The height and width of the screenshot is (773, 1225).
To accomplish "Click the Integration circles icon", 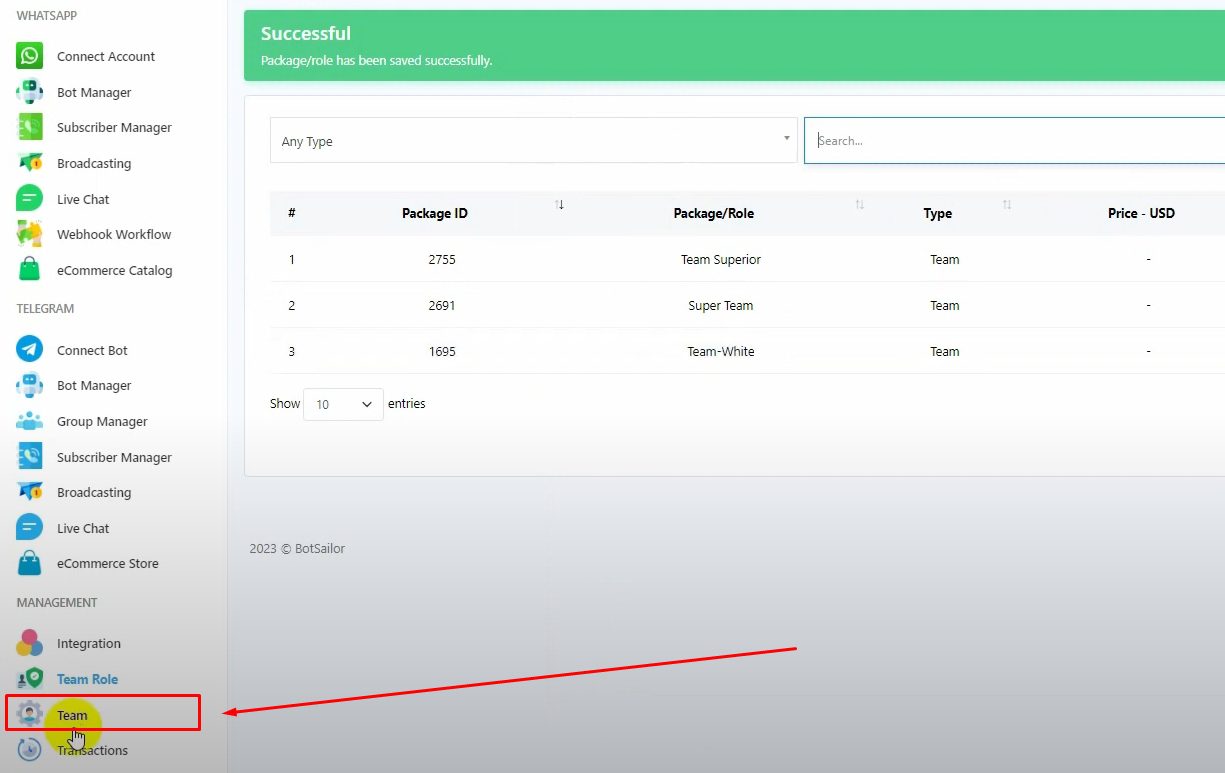I will pyautogui.click(x=30, y=643).
